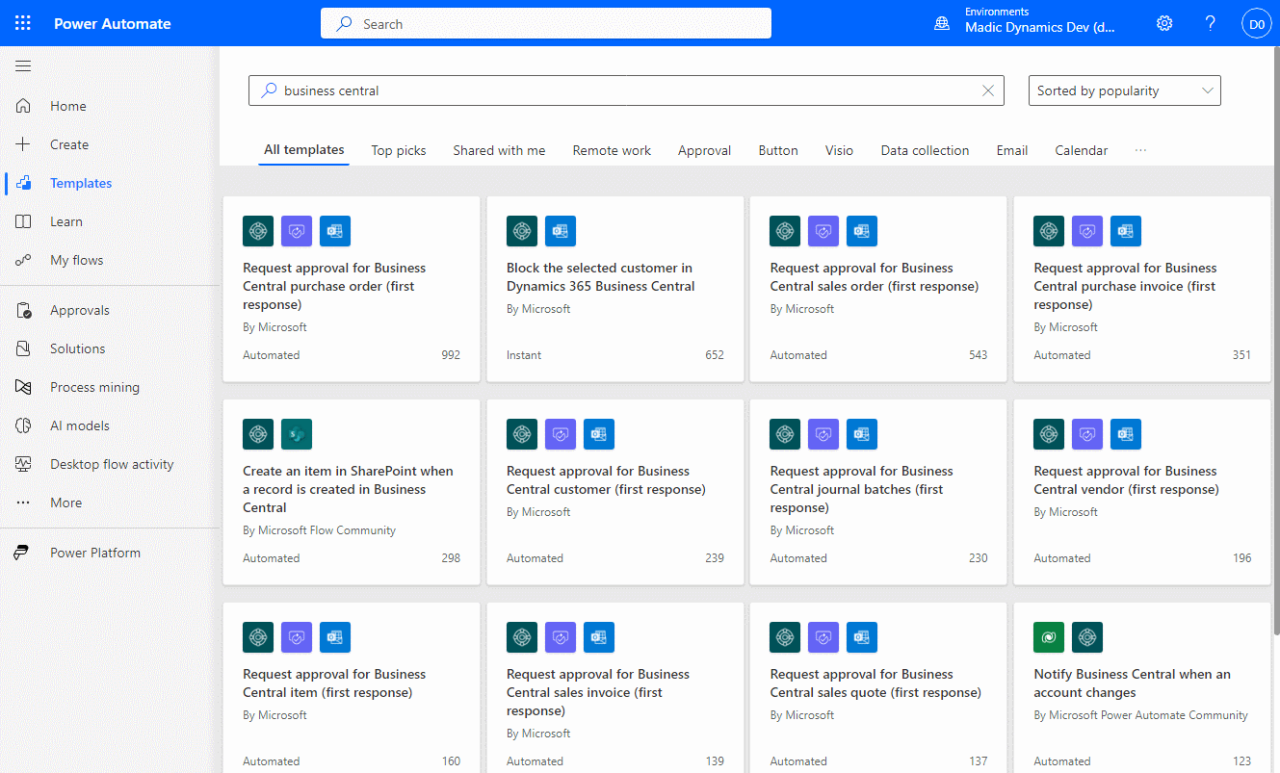Screen dimensions: 1280x773
Task: Click the AI models icon in the sidebar
Action: 24,425
